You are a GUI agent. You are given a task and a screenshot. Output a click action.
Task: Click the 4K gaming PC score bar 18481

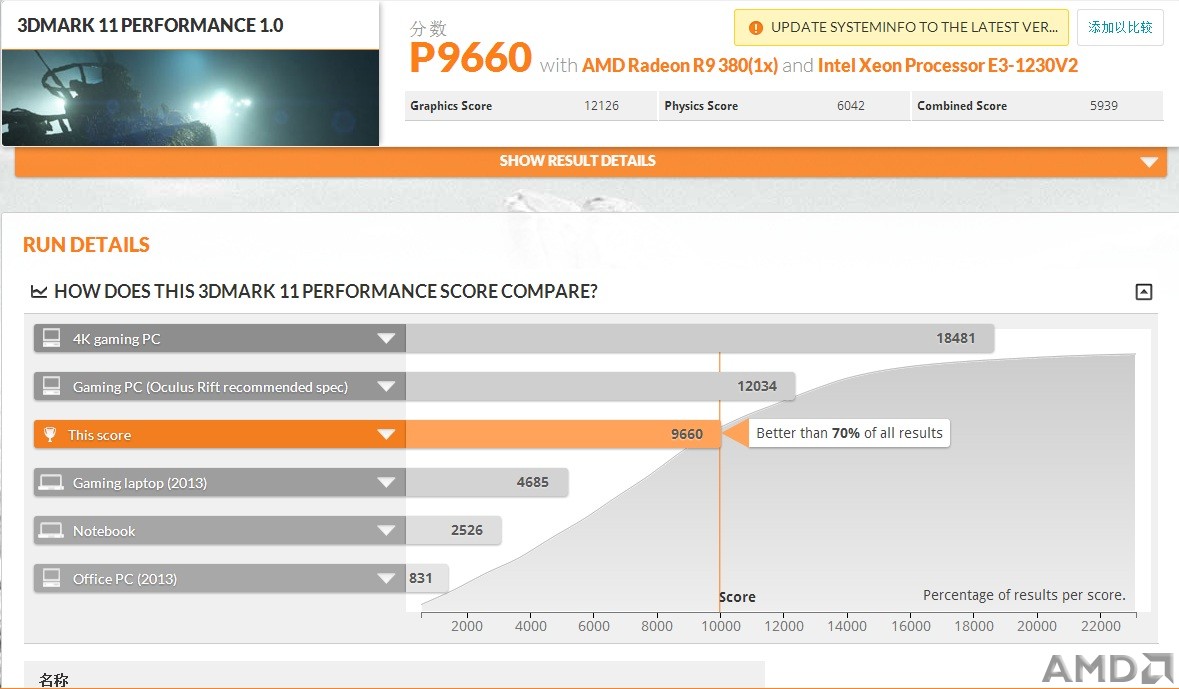700,338
